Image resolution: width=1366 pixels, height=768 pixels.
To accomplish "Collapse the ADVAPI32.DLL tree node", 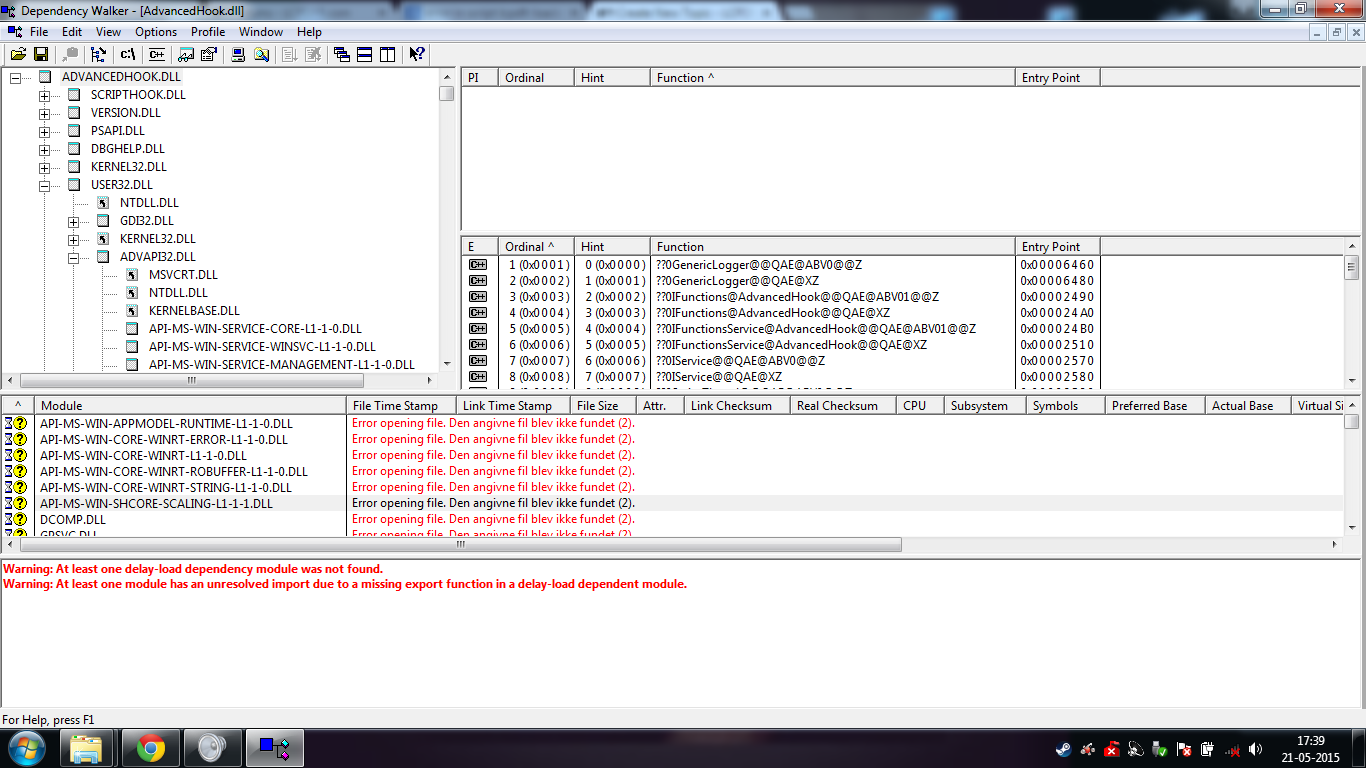I will pyautogui.click(x=73, y=257).
